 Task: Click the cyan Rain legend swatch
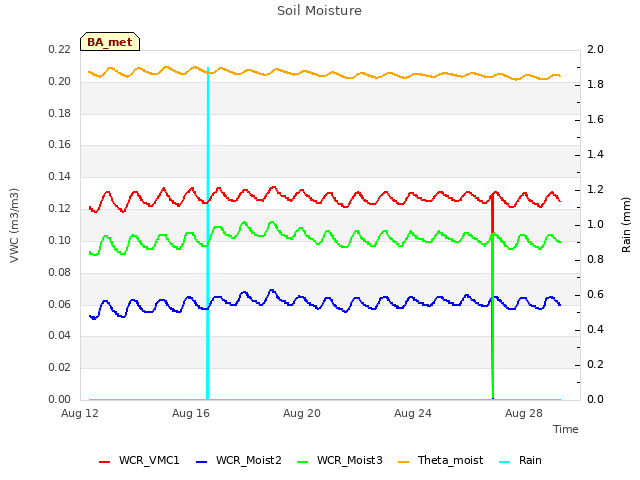[504, 462]
